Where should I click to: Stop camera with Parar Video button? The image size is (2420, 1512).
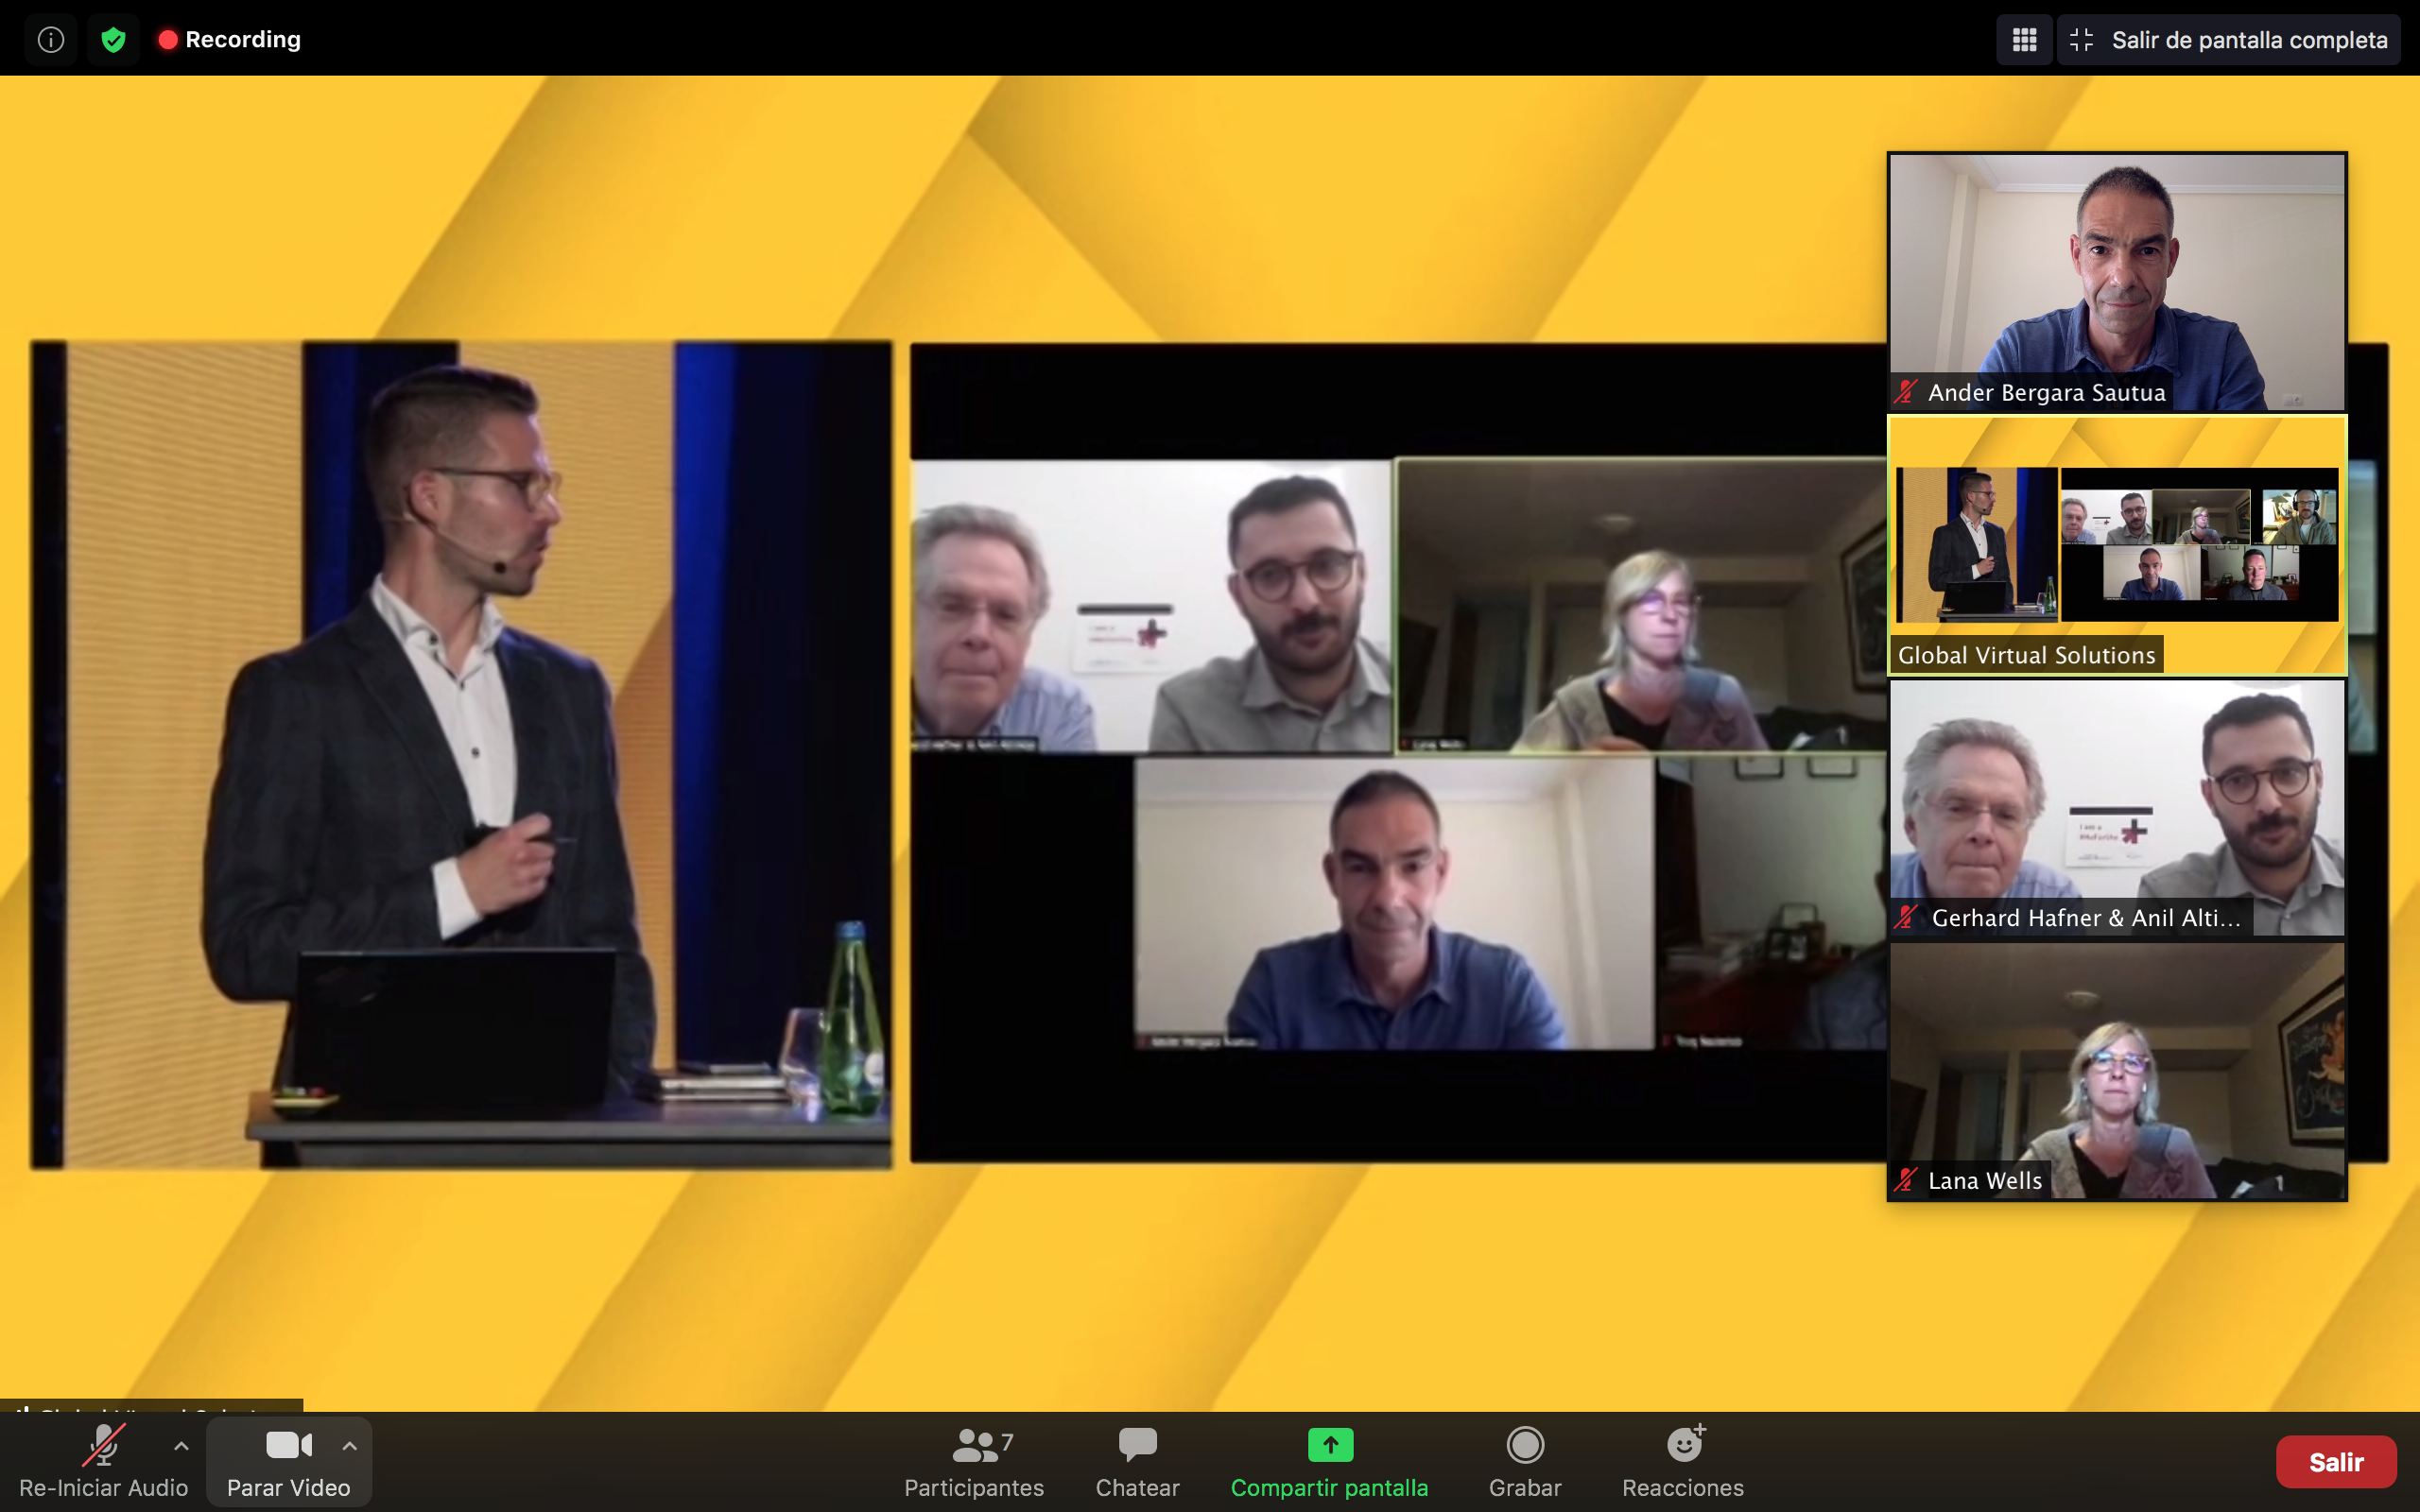(288, 1461)
